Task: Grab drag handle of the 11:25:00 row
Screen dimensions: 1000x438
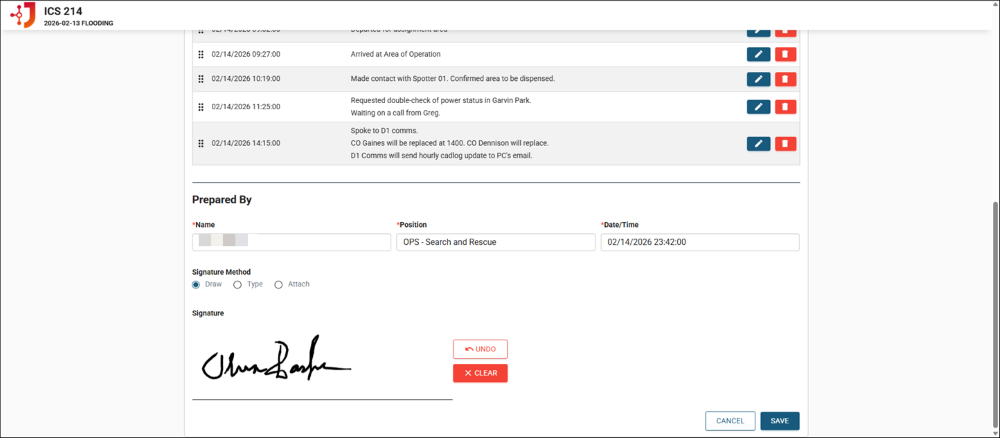Action: point(201,106)
